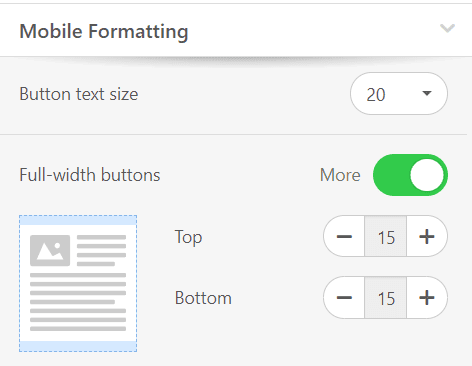Toggle the Full-width buttons switch off
This screenshot has height=366, width=472.
click(410, 175)
